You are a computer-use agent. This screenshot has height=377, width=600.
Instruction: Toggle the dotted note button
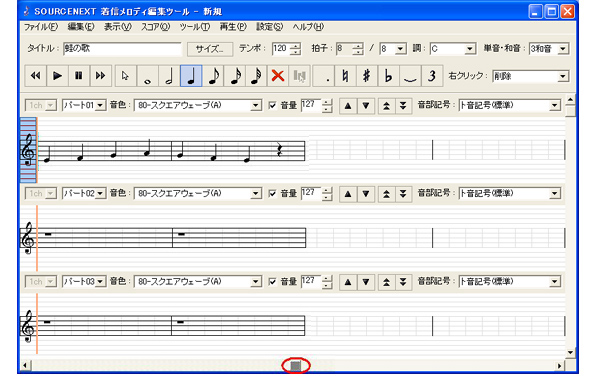pos(324,76)
